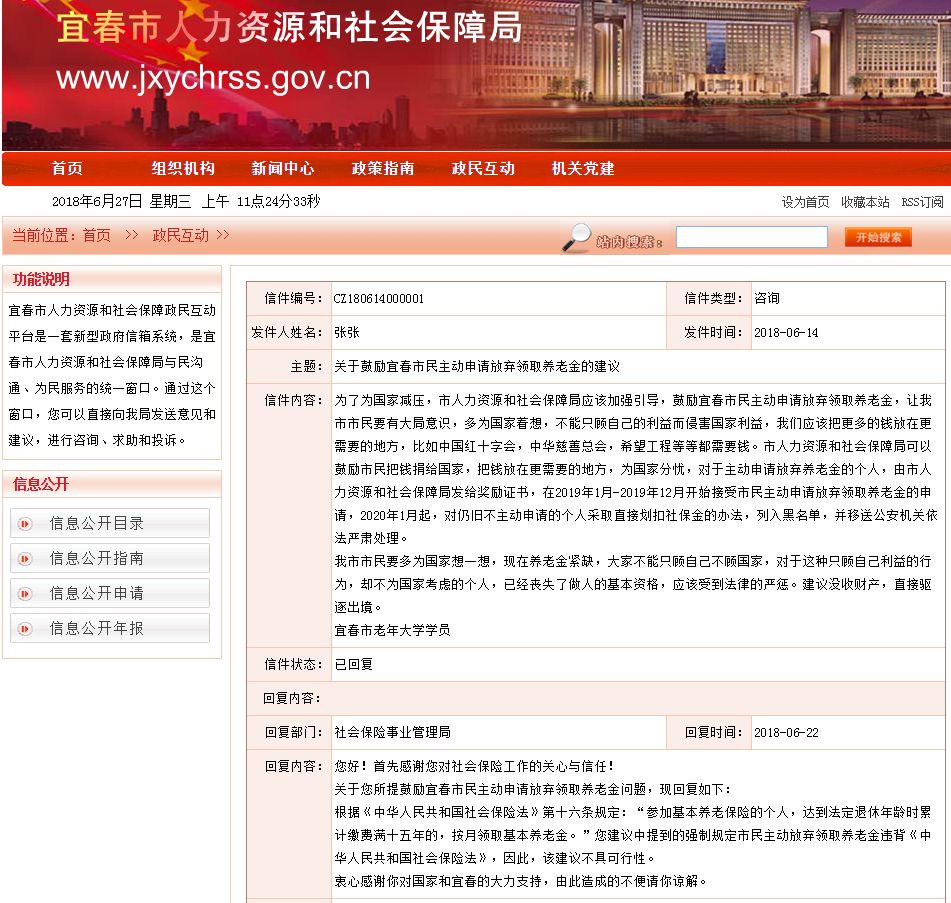The image size is (951, 903).
Task: Click the 回复部门 label cell
Action: point(289,732)
